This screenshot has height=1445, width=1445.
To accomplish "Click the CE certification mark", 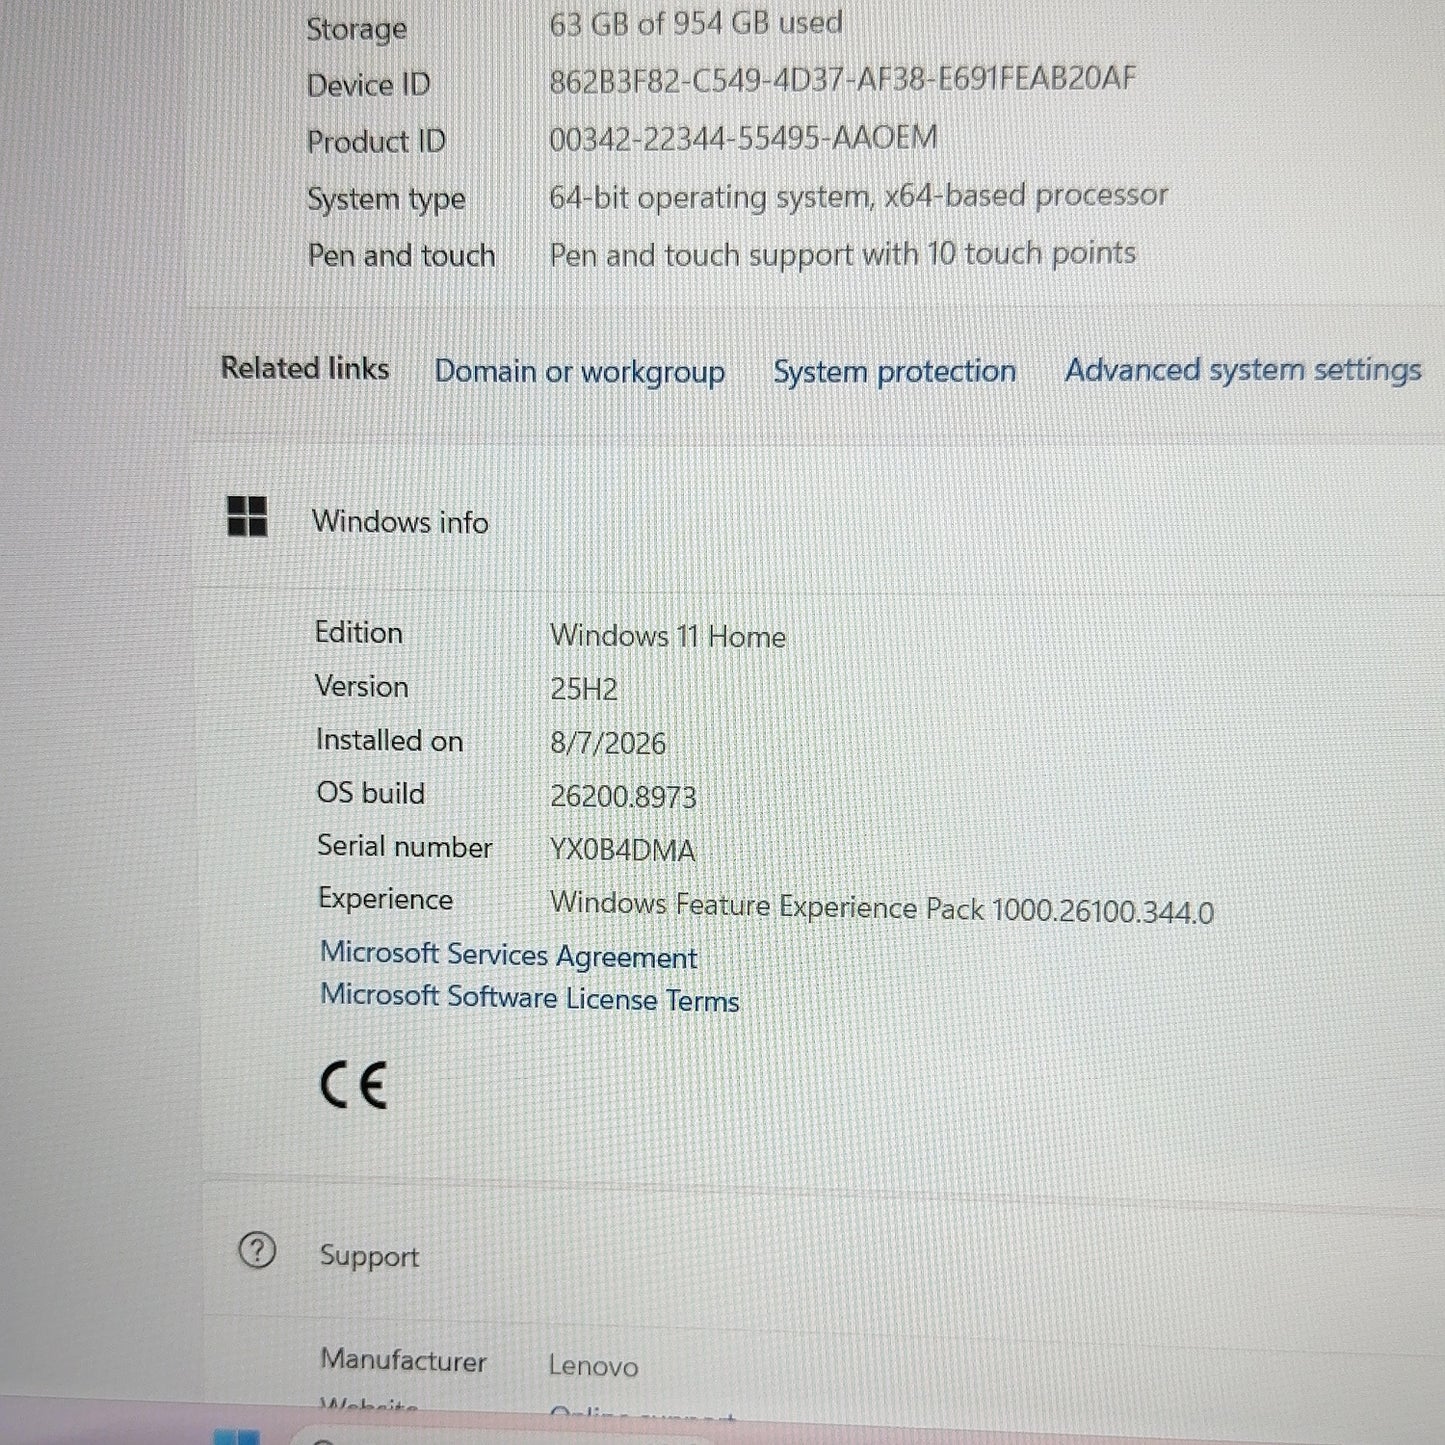I will point(353,1085).
